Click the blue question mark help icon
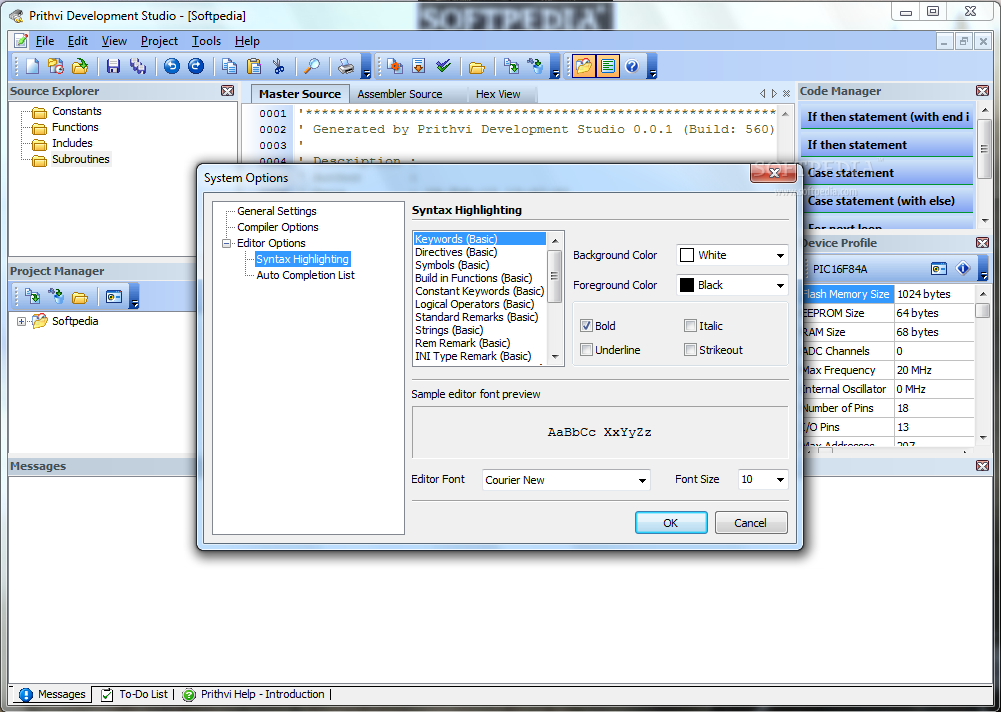The height and width of the screenshot is (712, 1001). pyautogui.click(x=632, y=66)
